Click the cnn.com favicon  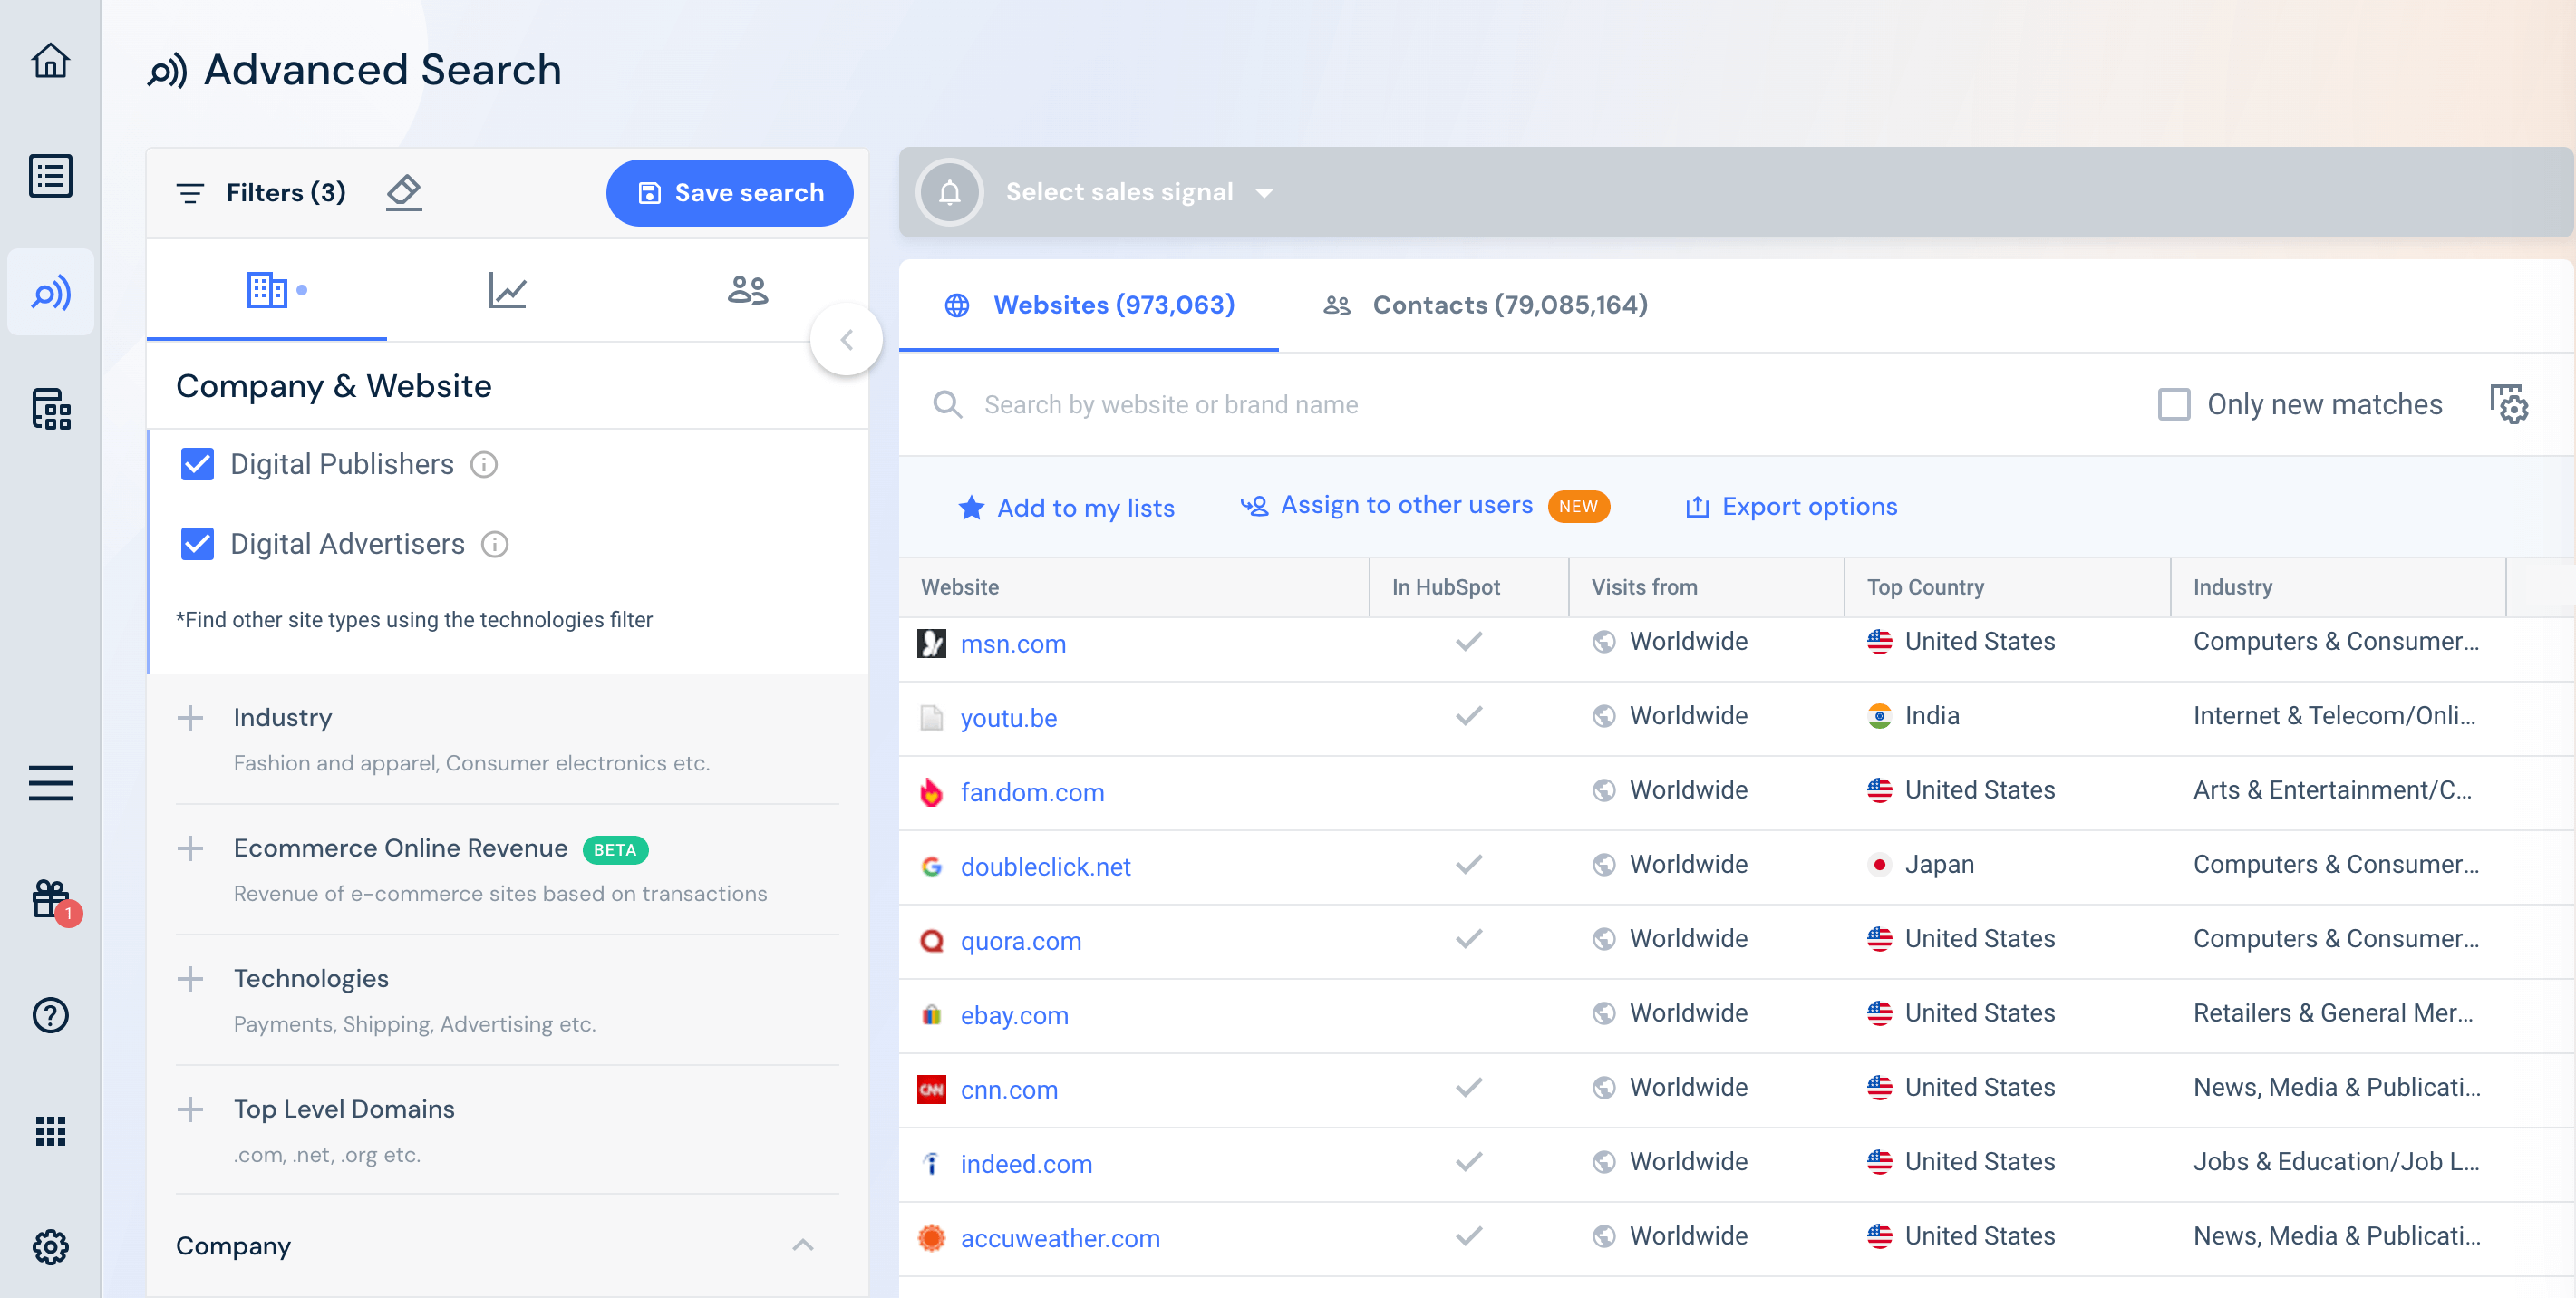pos(931,1089)
